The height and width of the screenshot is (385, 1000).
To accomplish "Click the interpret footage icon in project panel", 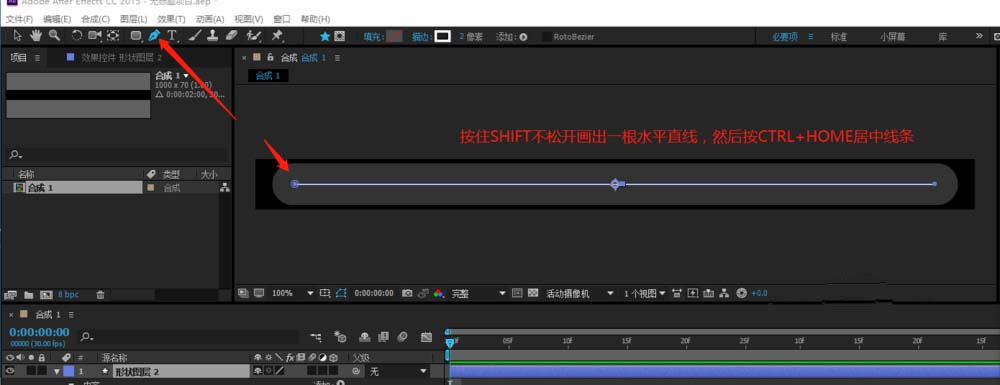I will 10,295.
